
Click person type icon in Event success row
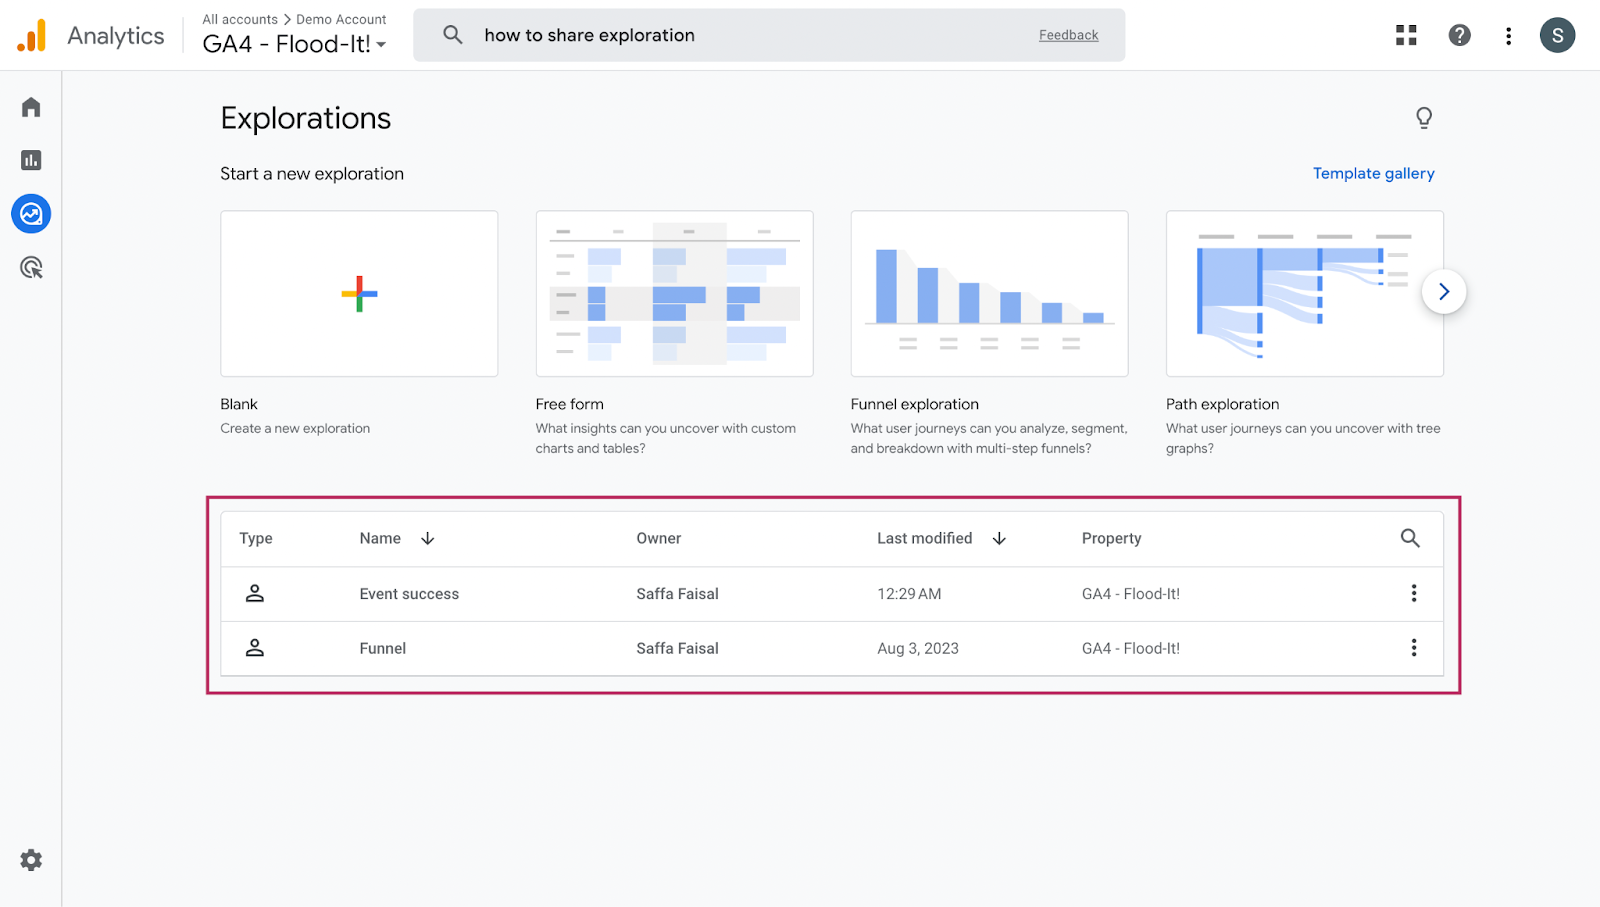[x=255, y=593]
